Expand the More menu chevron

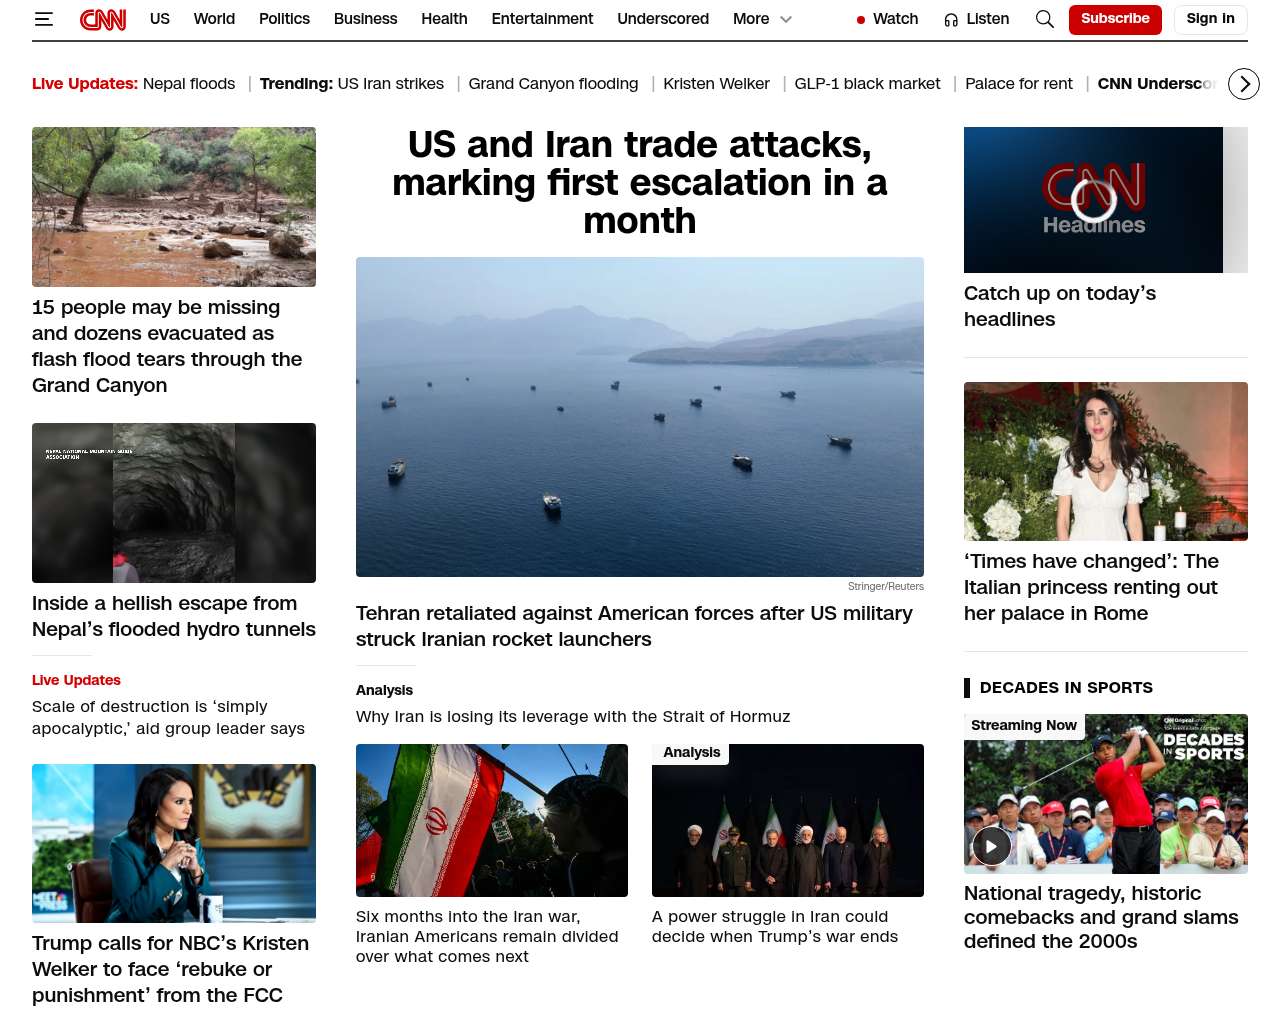point(786,19)
